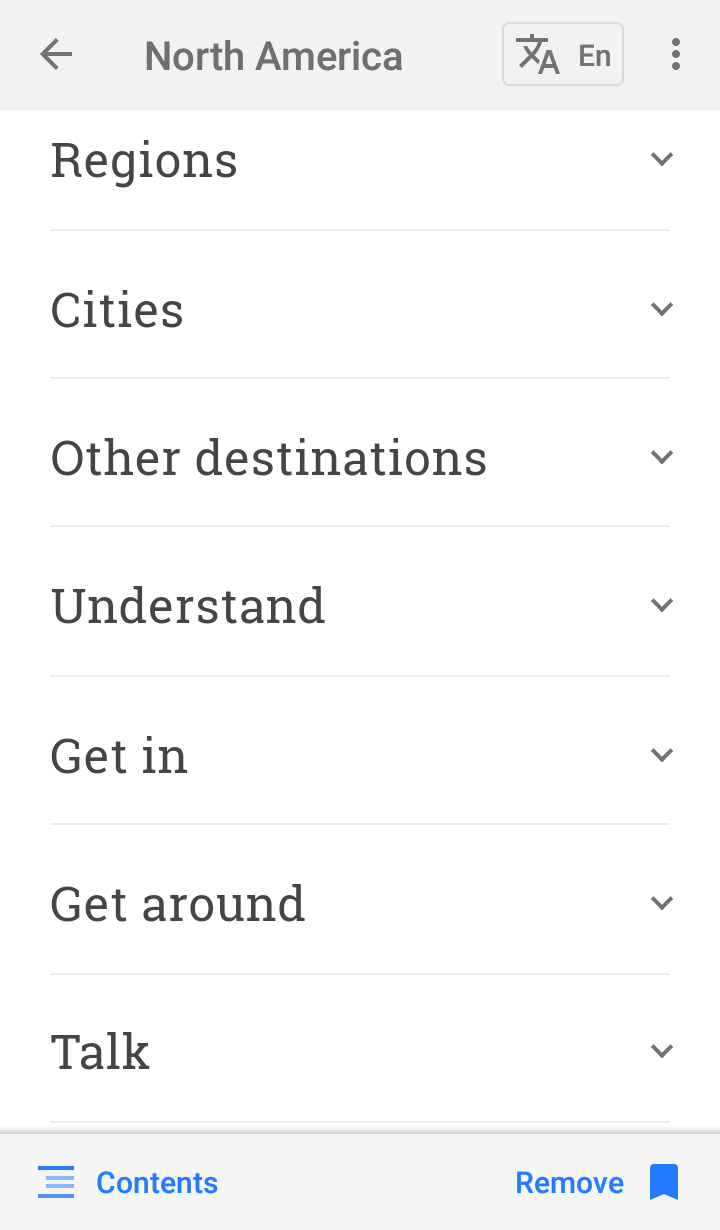
Task: Click the Contents button label
Action: tap(157, 1182)
